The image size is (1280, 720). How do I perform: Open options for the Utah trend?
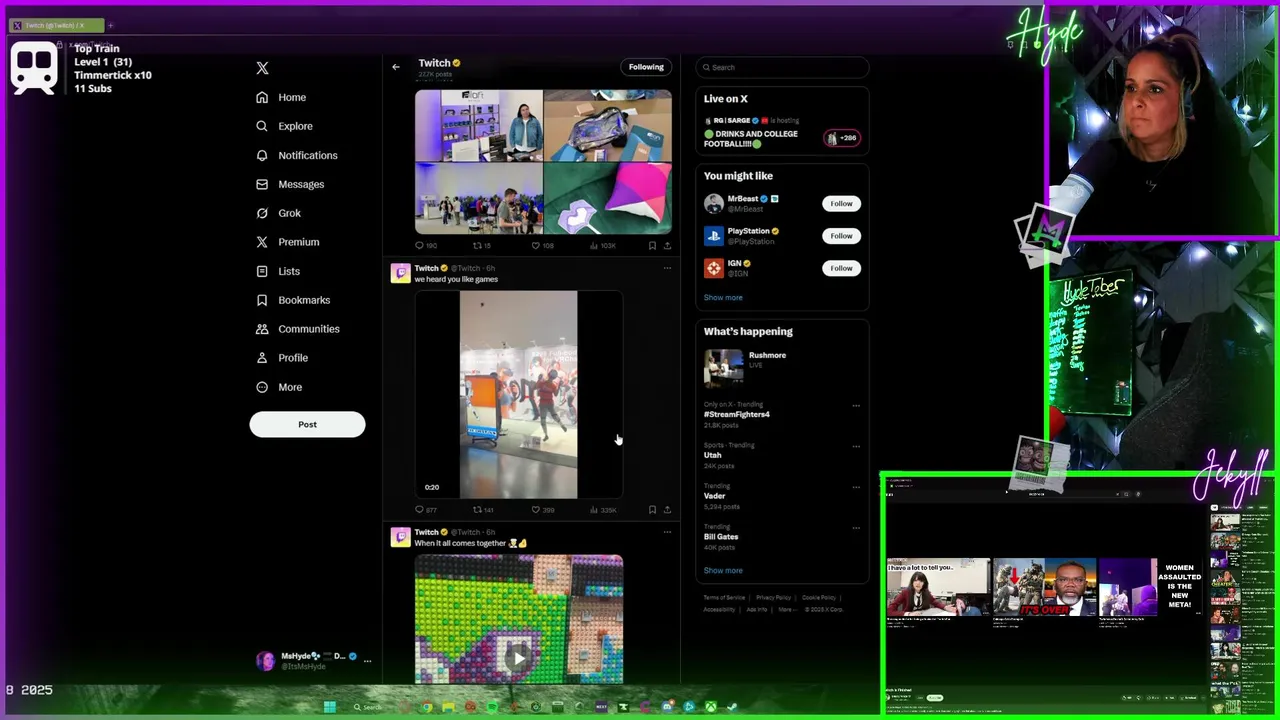coord(856,446)
